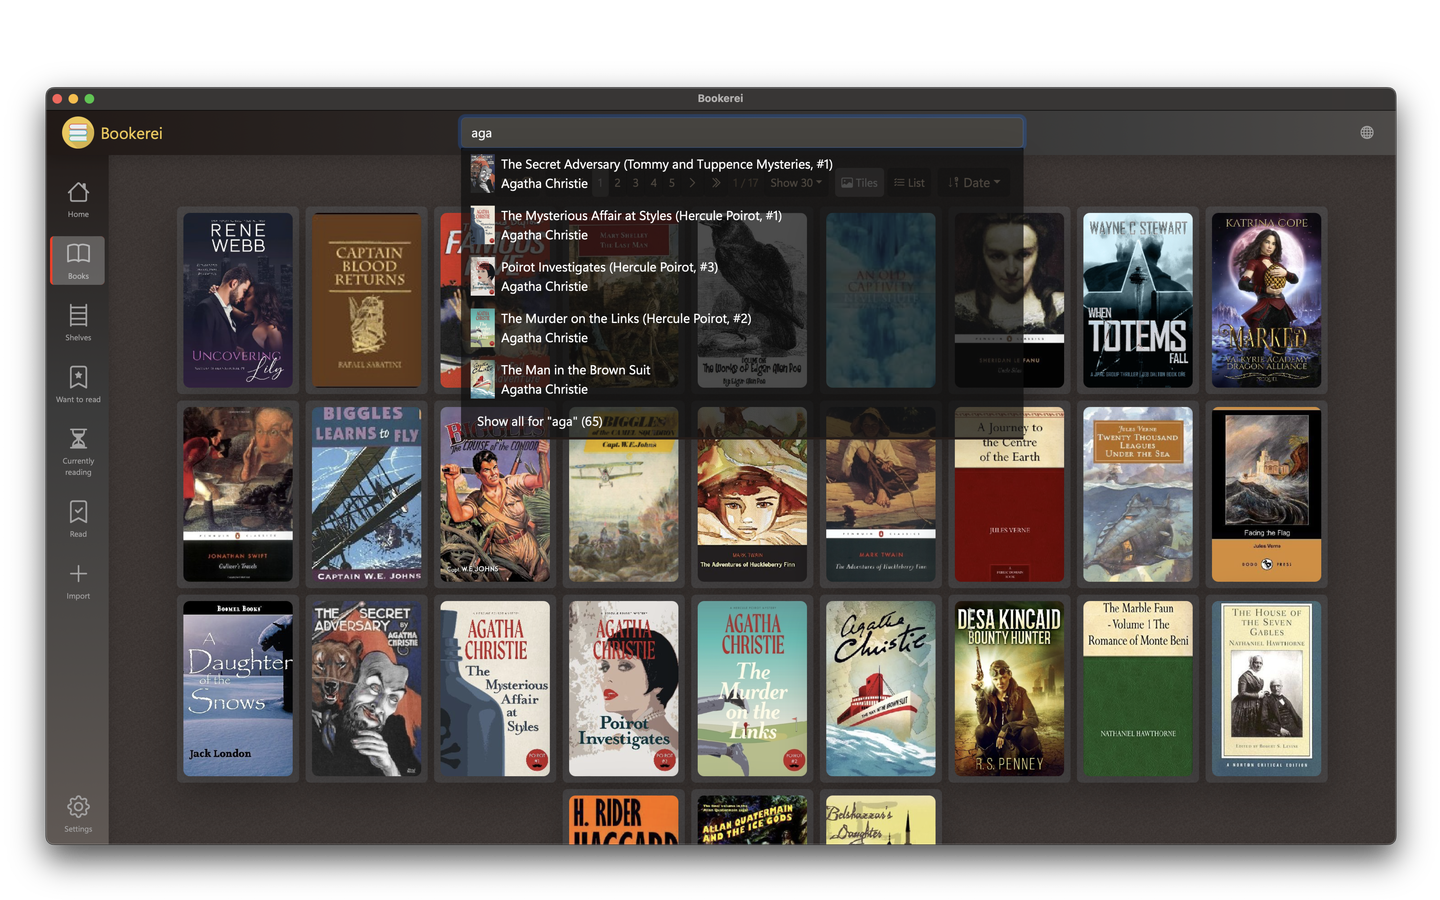Focus the search field containing "aga"

coord(742,133)
